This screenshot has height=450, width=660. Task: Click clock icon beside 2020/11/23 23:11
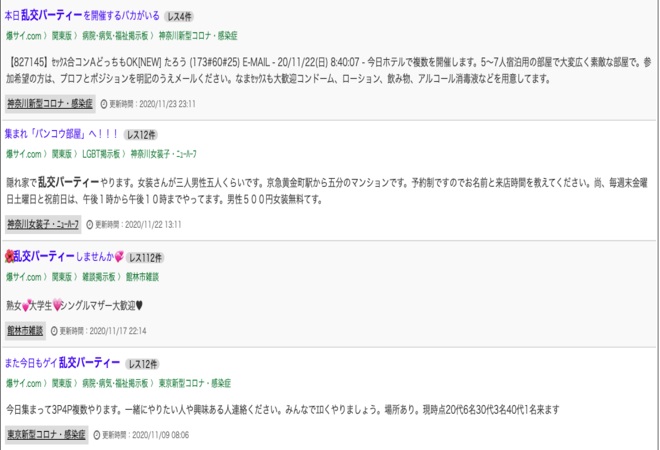pyautogui.click(x=104, y=104)
